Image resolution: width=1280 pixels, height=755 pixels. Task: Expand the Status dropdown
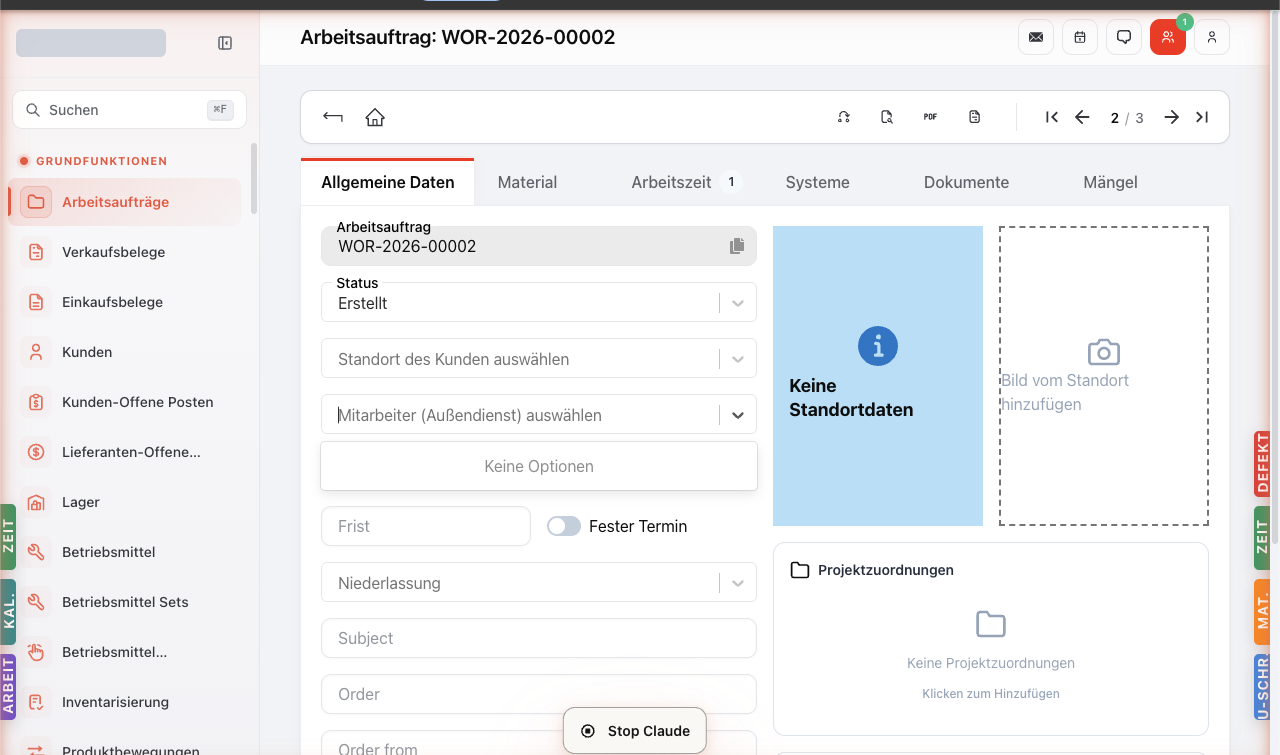[x=738, y=303]
